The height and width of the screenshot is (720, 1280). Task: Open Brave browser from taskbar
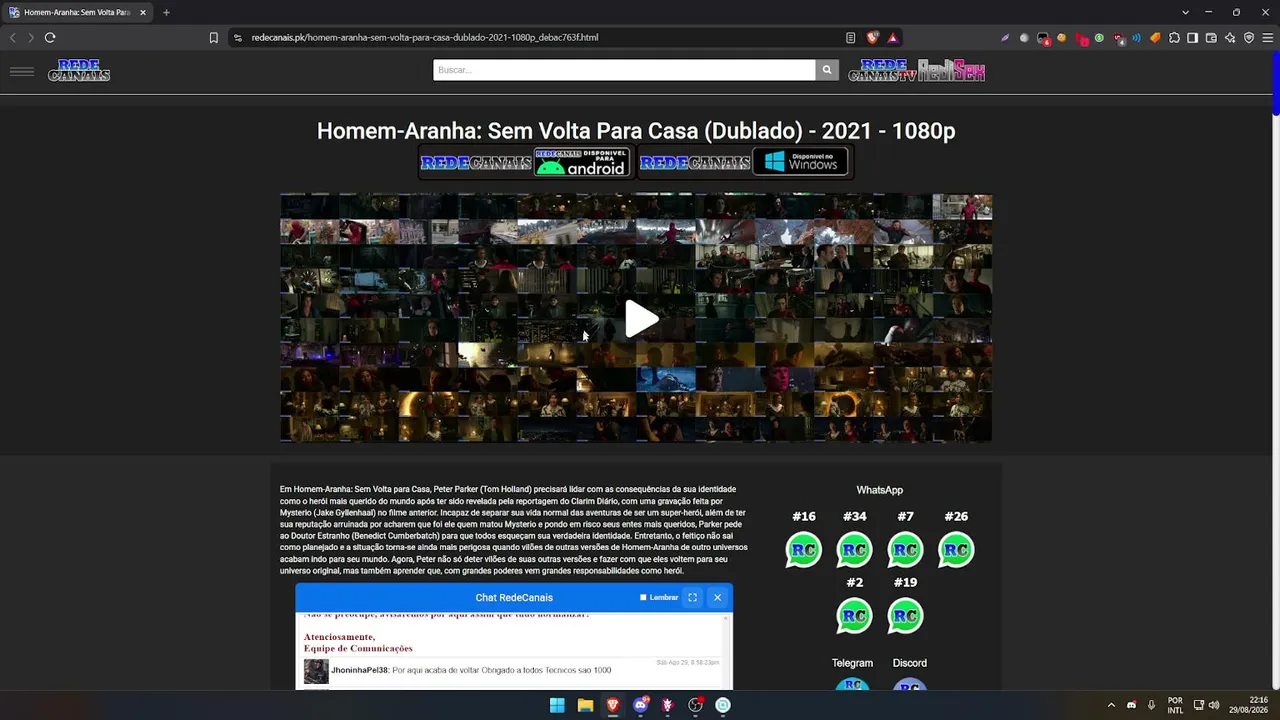612,706
